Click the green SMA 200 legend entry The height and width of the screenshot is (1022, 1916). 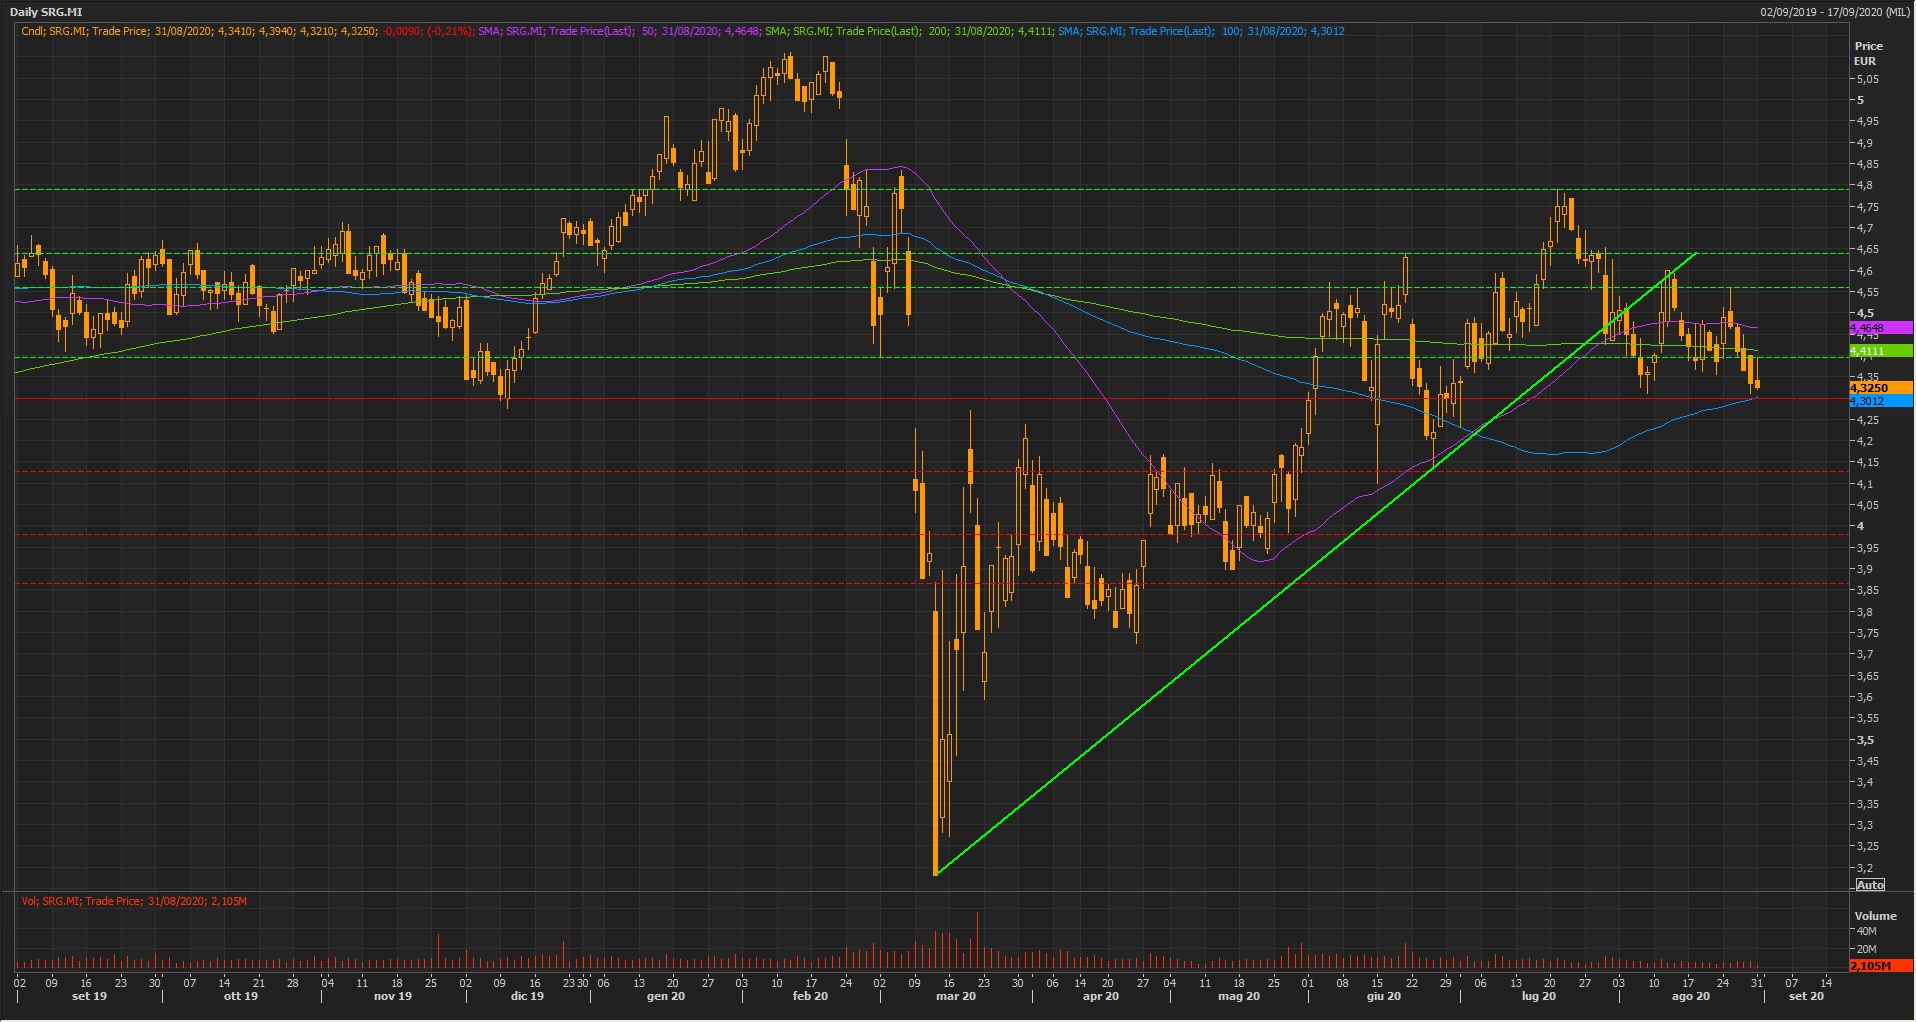[x=908, y=31]
